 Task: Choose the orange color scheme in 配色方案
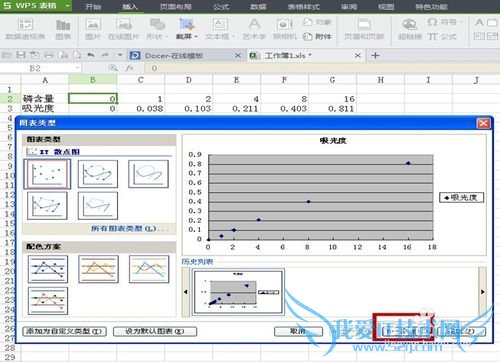tap(98, 269)
